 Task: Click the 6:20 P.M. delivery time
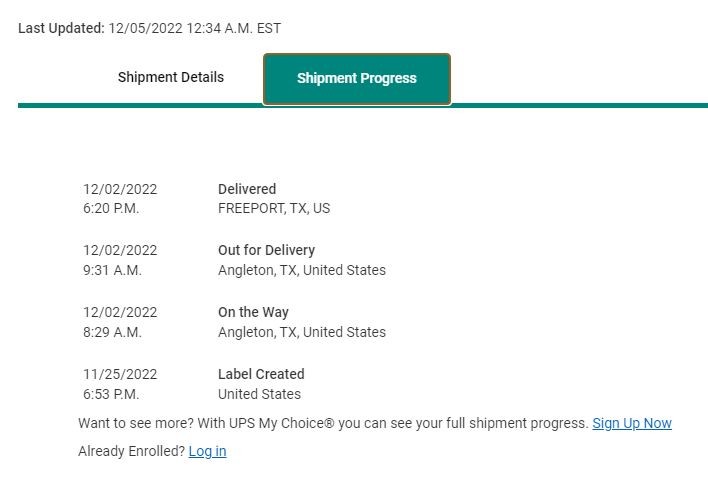(x=111, y=209)
